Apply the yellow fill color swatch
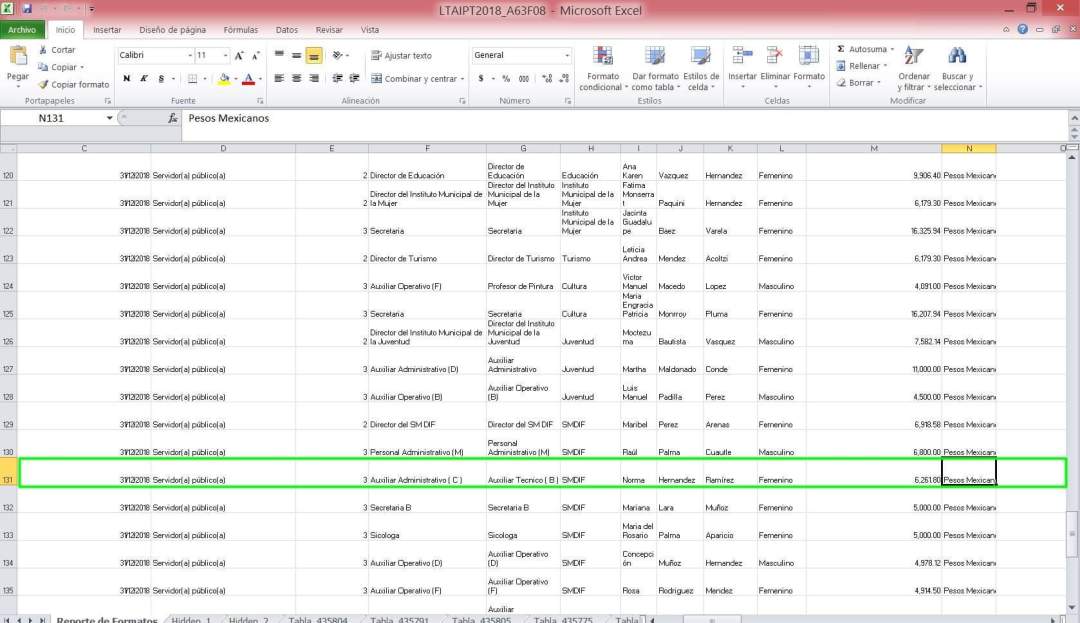Image resolution: width=1080 pixels, height=623 pixels. [224, 79]
